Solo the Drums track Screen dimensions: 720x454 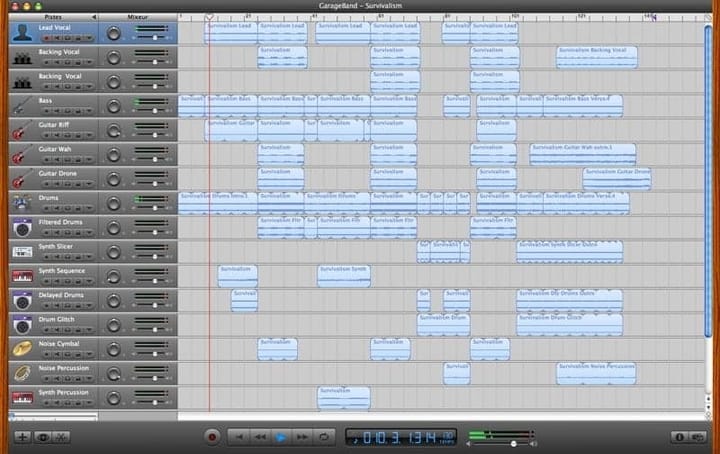click(68, 208)
